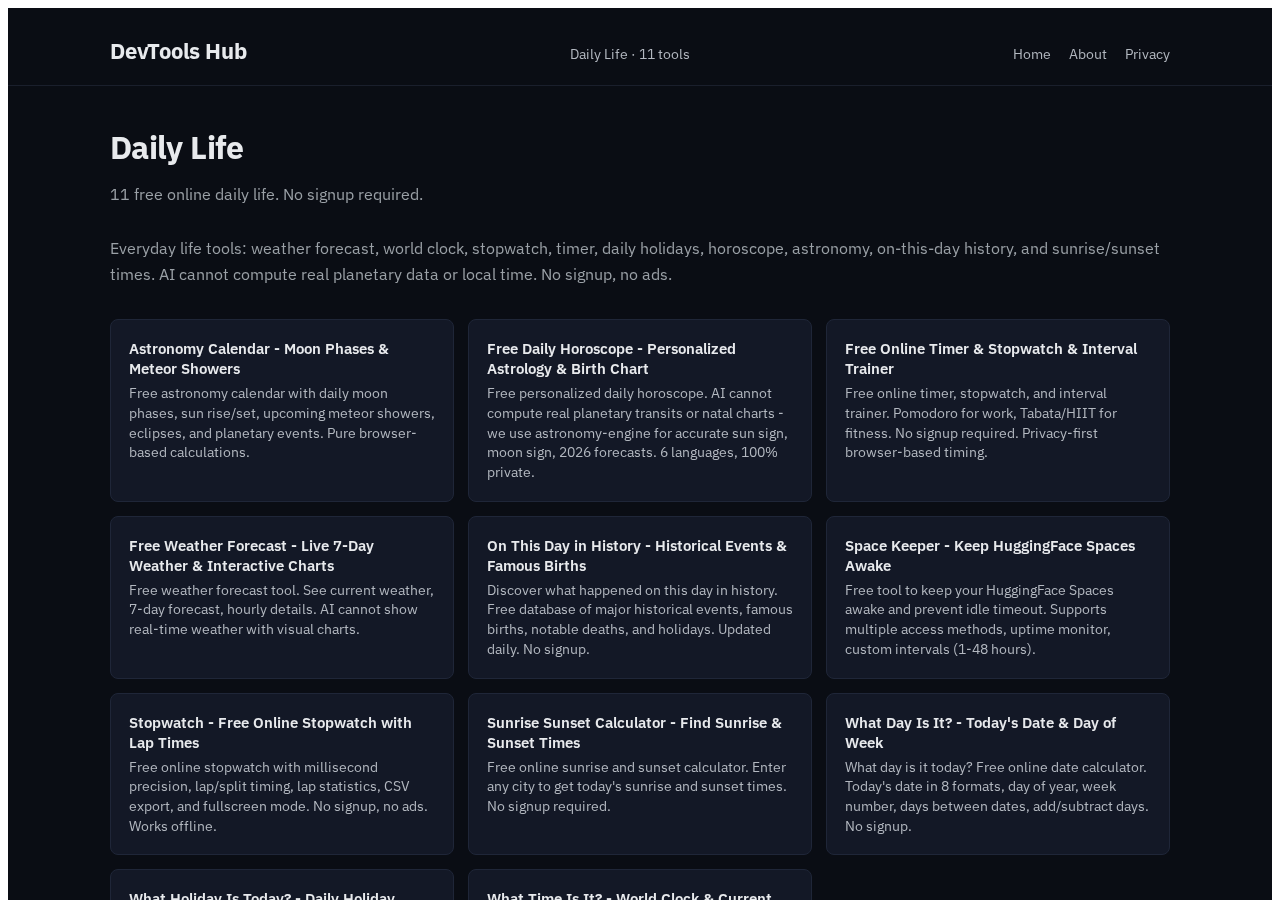Screen dimensions: 1280x900
Task: Click the date calculator description about 8 formats
Action: tap(997, 797)
